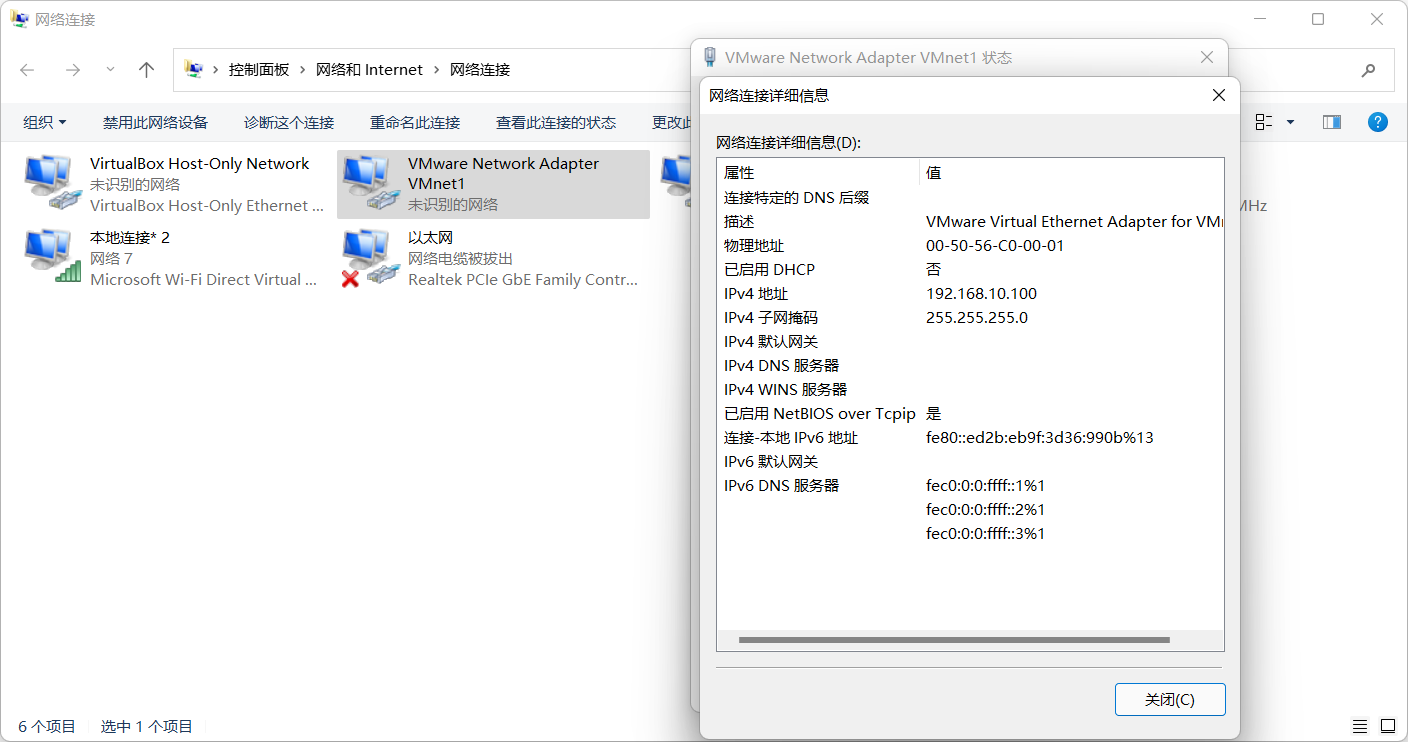
Task: Select the 物理地址 row
Action: click(970, 245)
